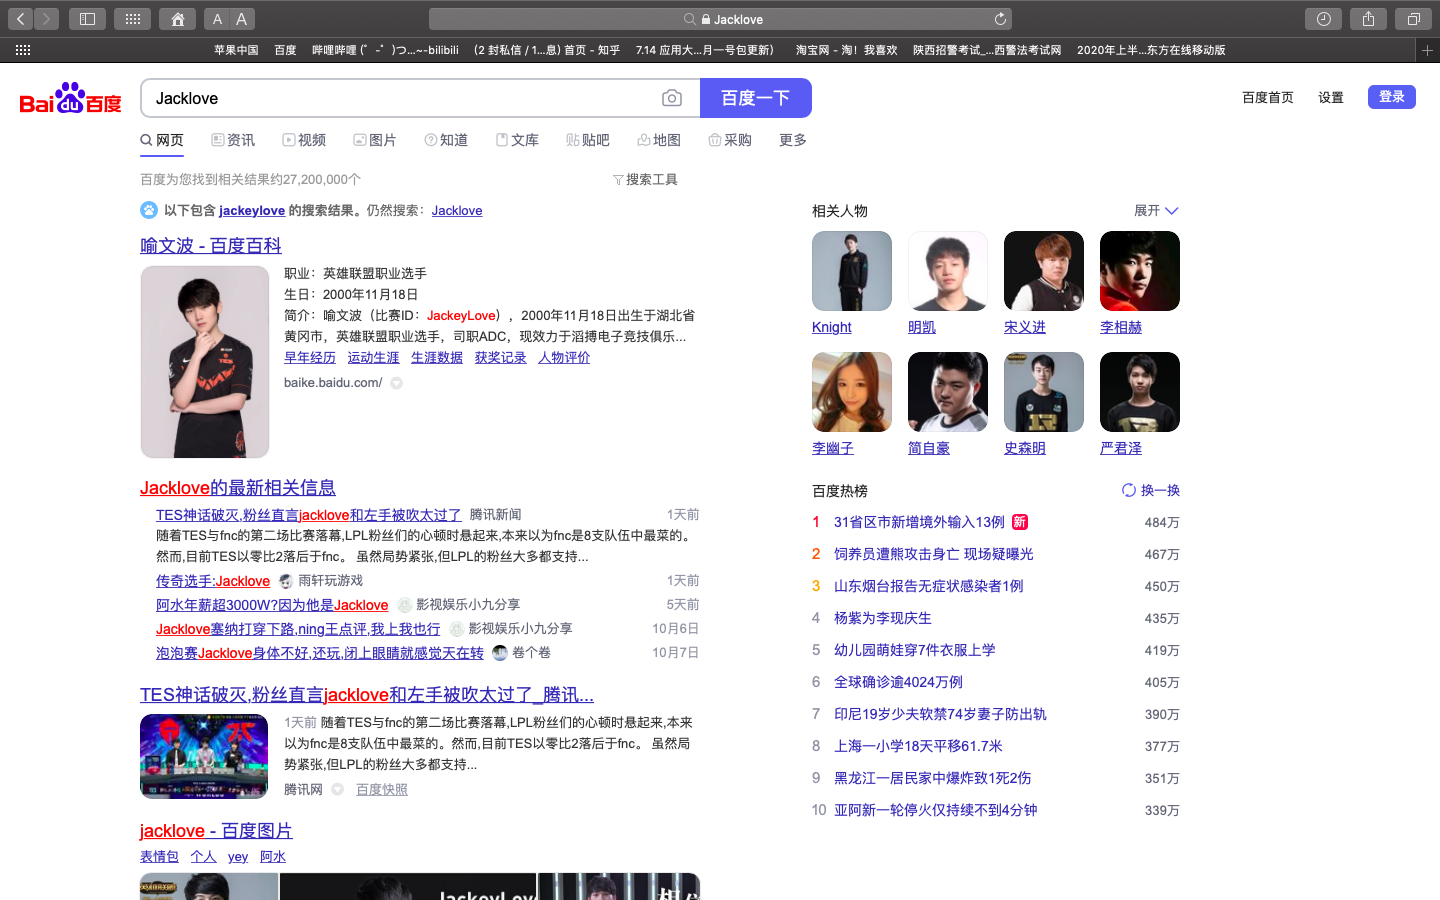Image resolution: width=1440 pixels, height=900 pixels.
Task: Open a new tab with plus button
Action: [1427, 50]
